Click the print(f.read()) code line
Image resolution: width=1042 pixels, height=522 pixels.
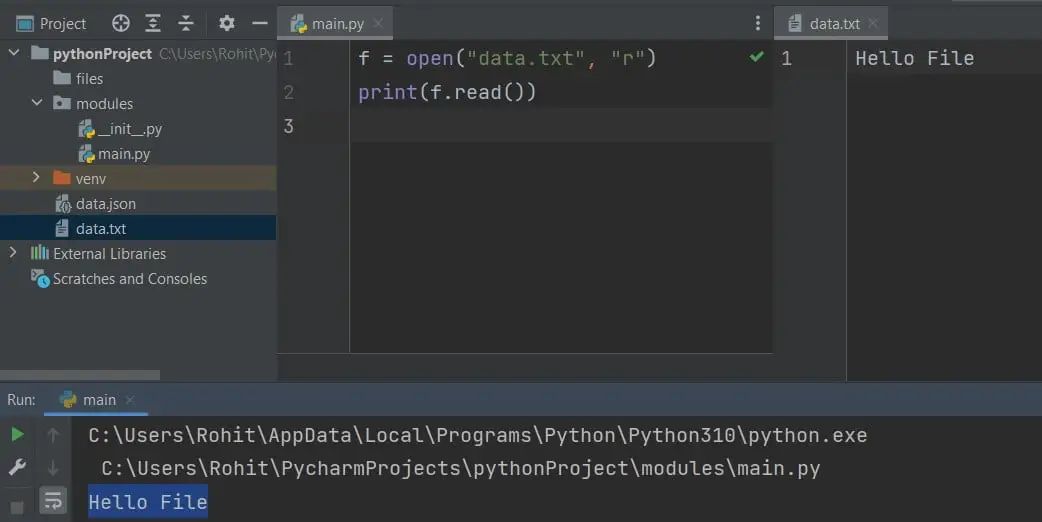click(447, 92)
